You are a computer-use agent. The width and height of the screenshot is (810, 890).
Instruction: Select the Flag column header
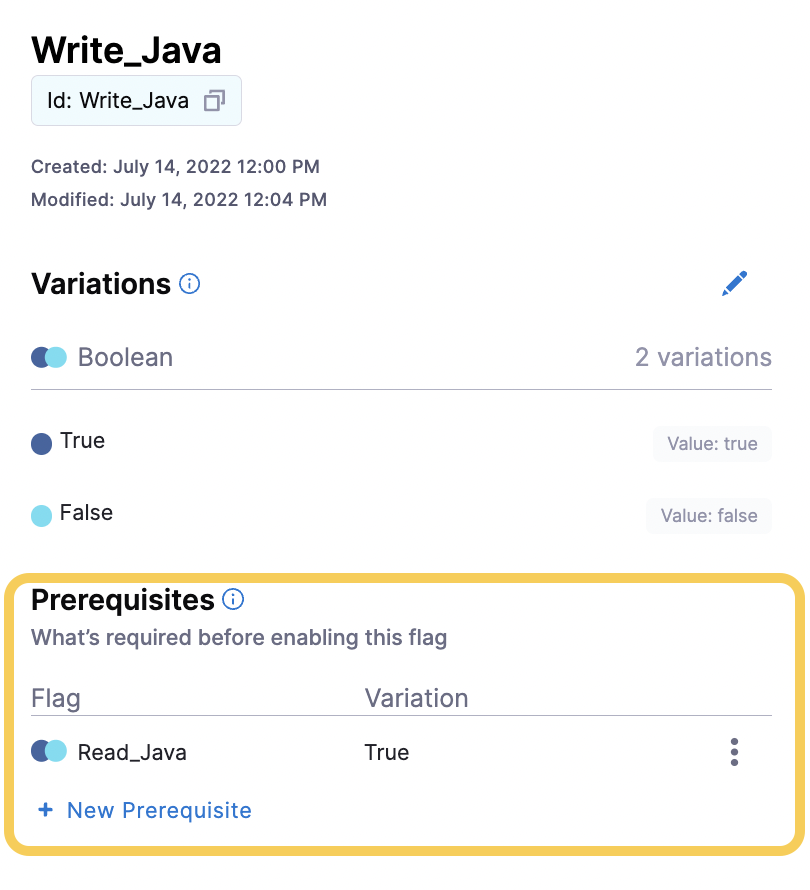click(x=55, y=698)
